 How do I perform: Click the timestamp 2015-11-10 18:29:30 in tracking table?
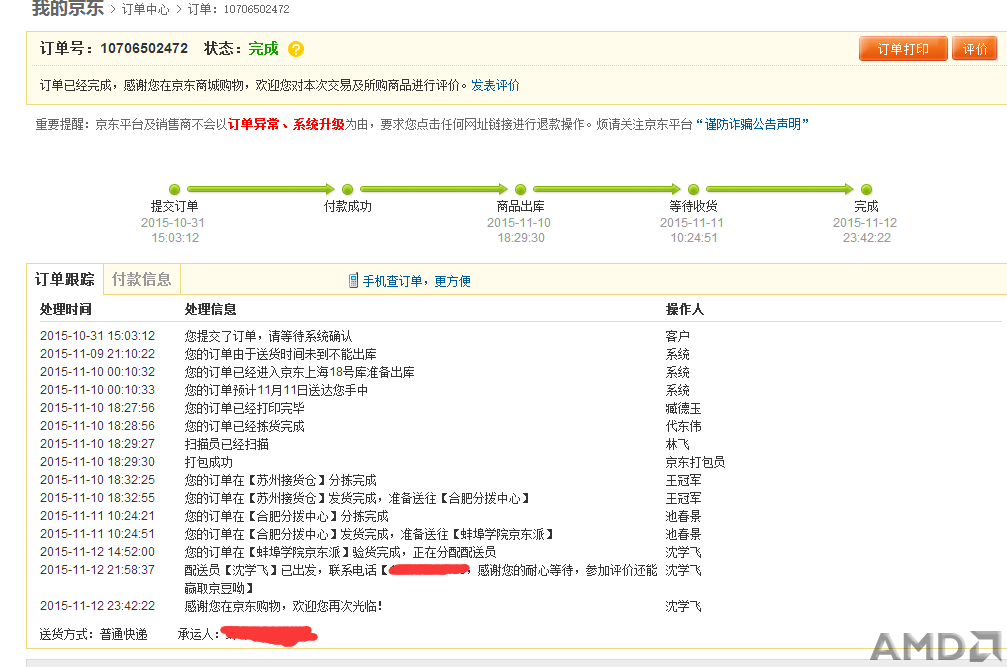point(98,462)
